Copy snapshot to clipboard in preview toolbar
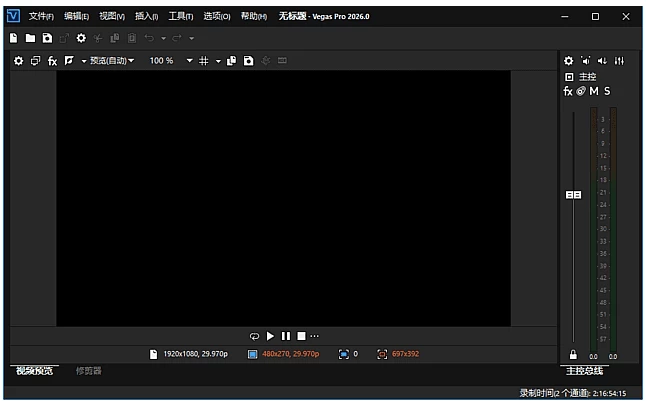This screenshot has height=404, width=646. point(231,61)
